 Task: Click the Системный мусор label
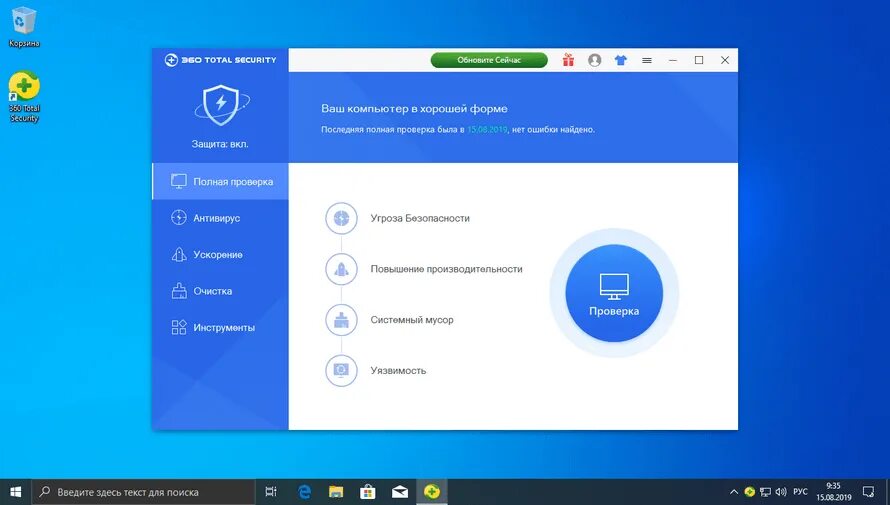click(412, 319)
